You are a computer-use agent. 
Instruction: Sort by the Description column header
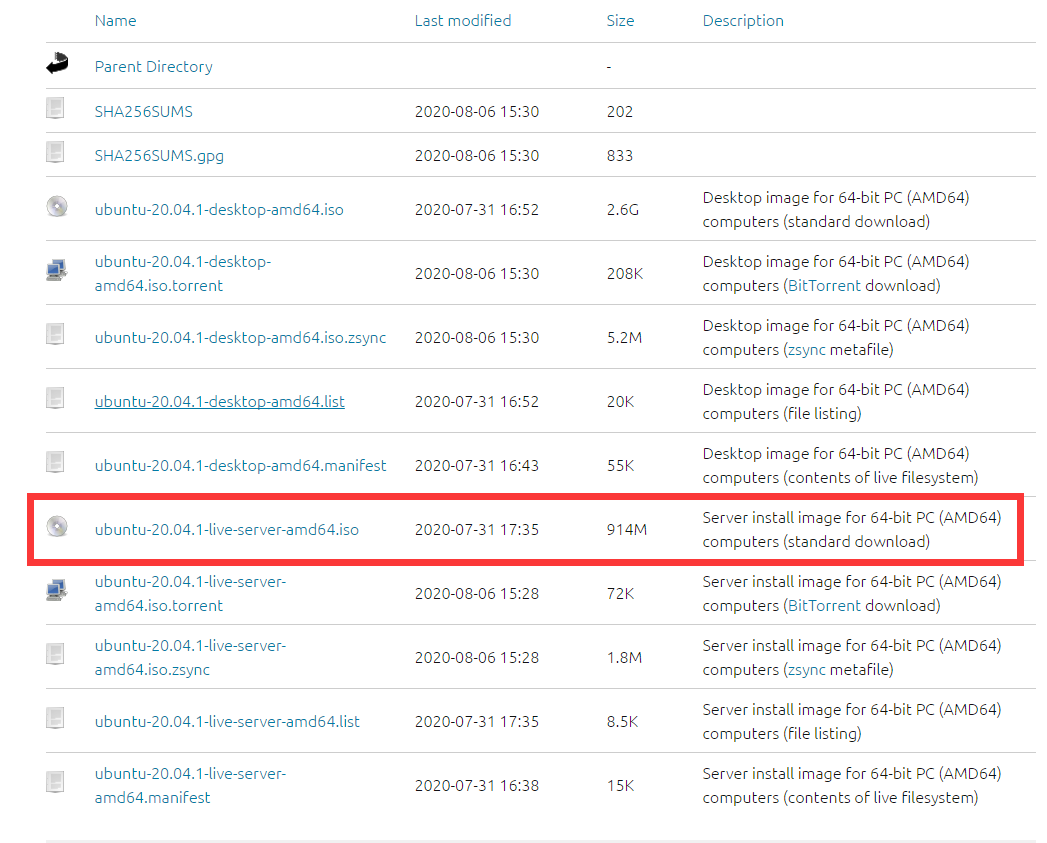click(743, 21)
